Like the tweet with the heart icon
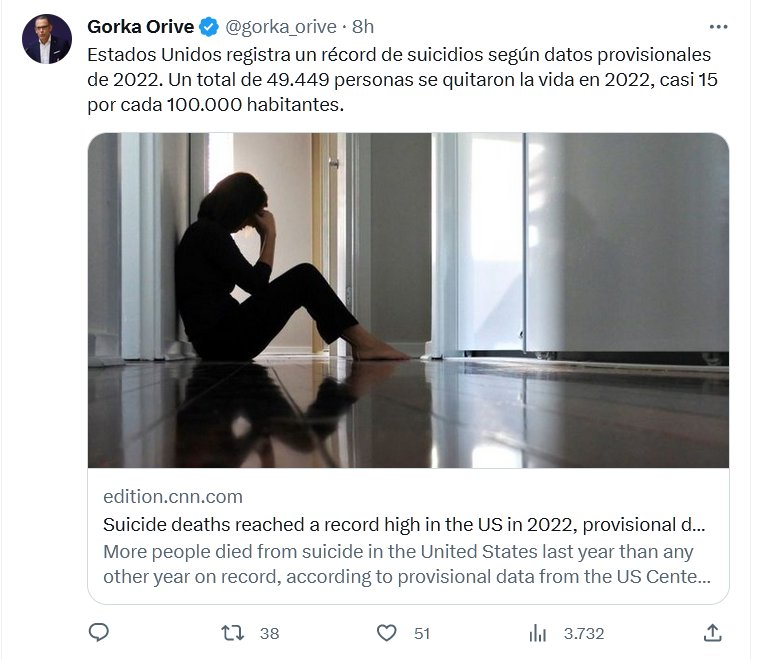Image resolution: width=764 pixels, height=660 pixels. point(386,632)
